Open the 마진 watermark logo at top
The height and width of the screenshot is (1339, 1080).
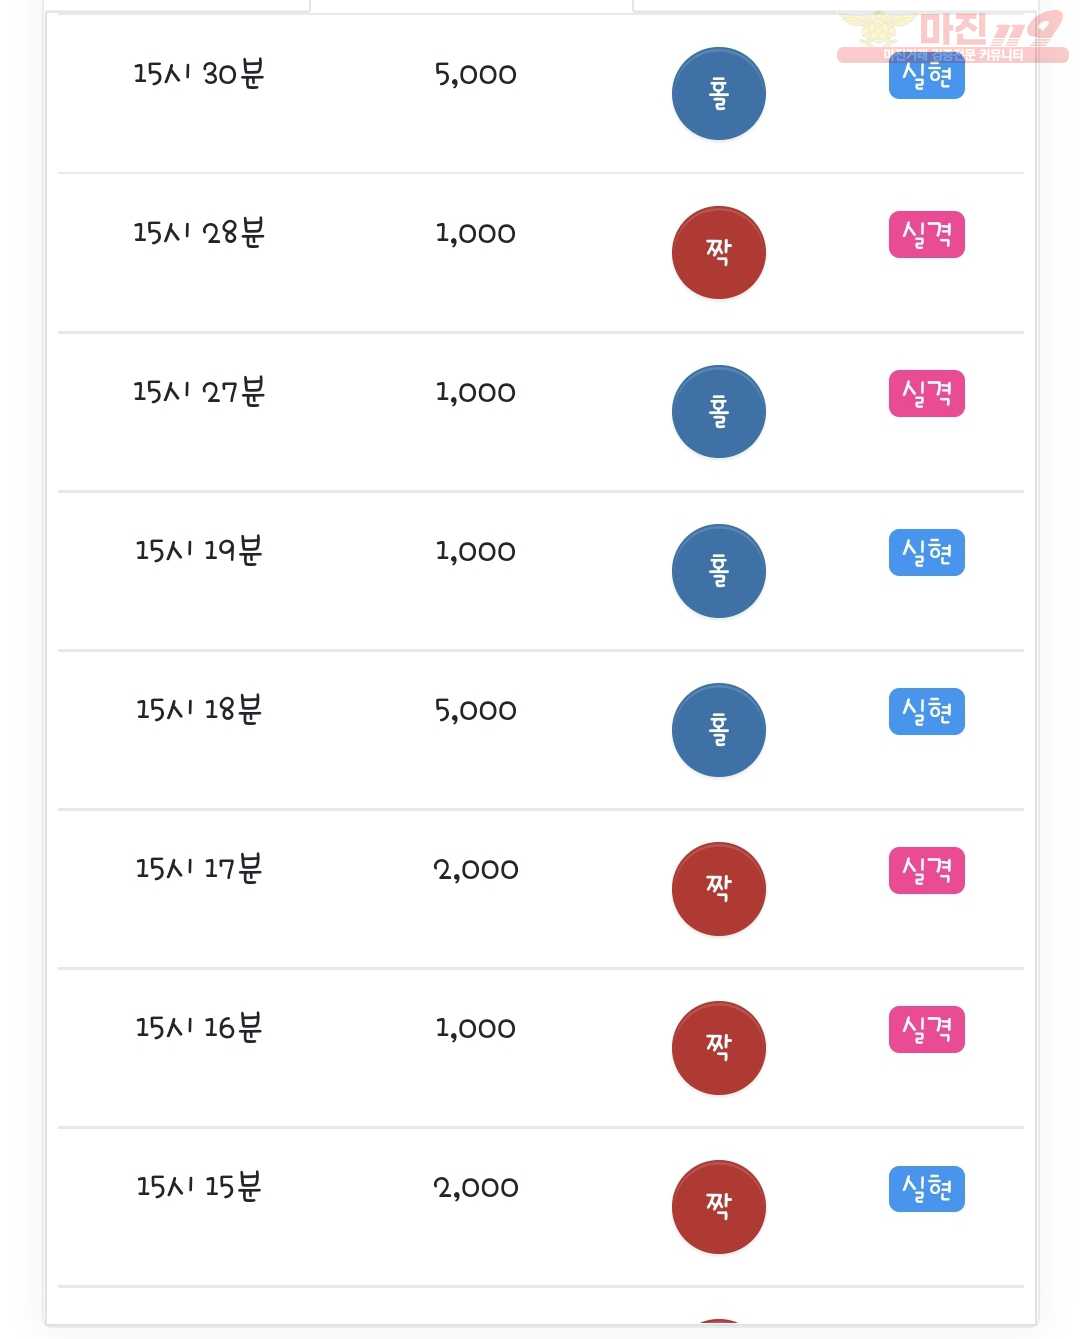pos(952,37)
